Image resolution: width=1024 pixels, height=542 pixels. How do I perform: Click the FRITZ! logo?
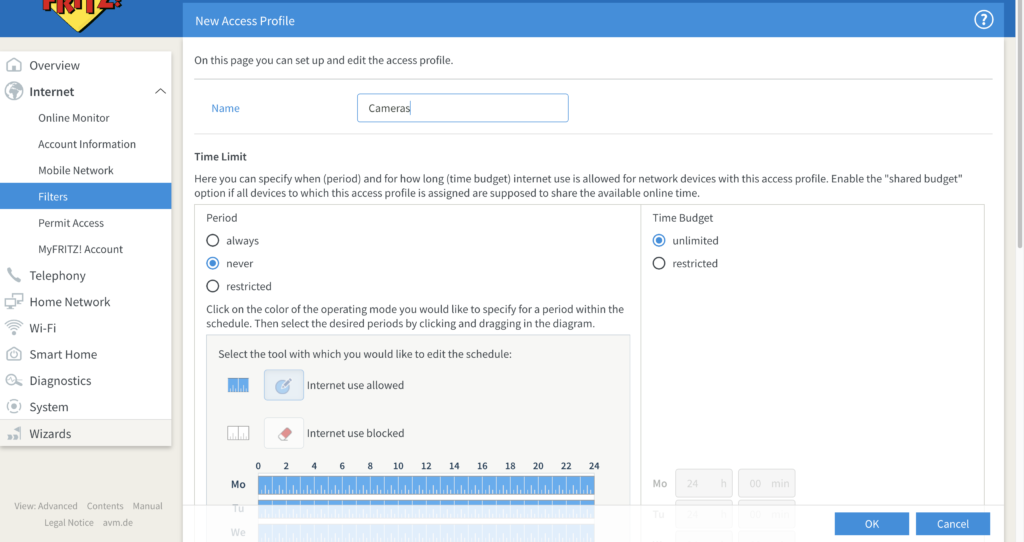point(80,14)
